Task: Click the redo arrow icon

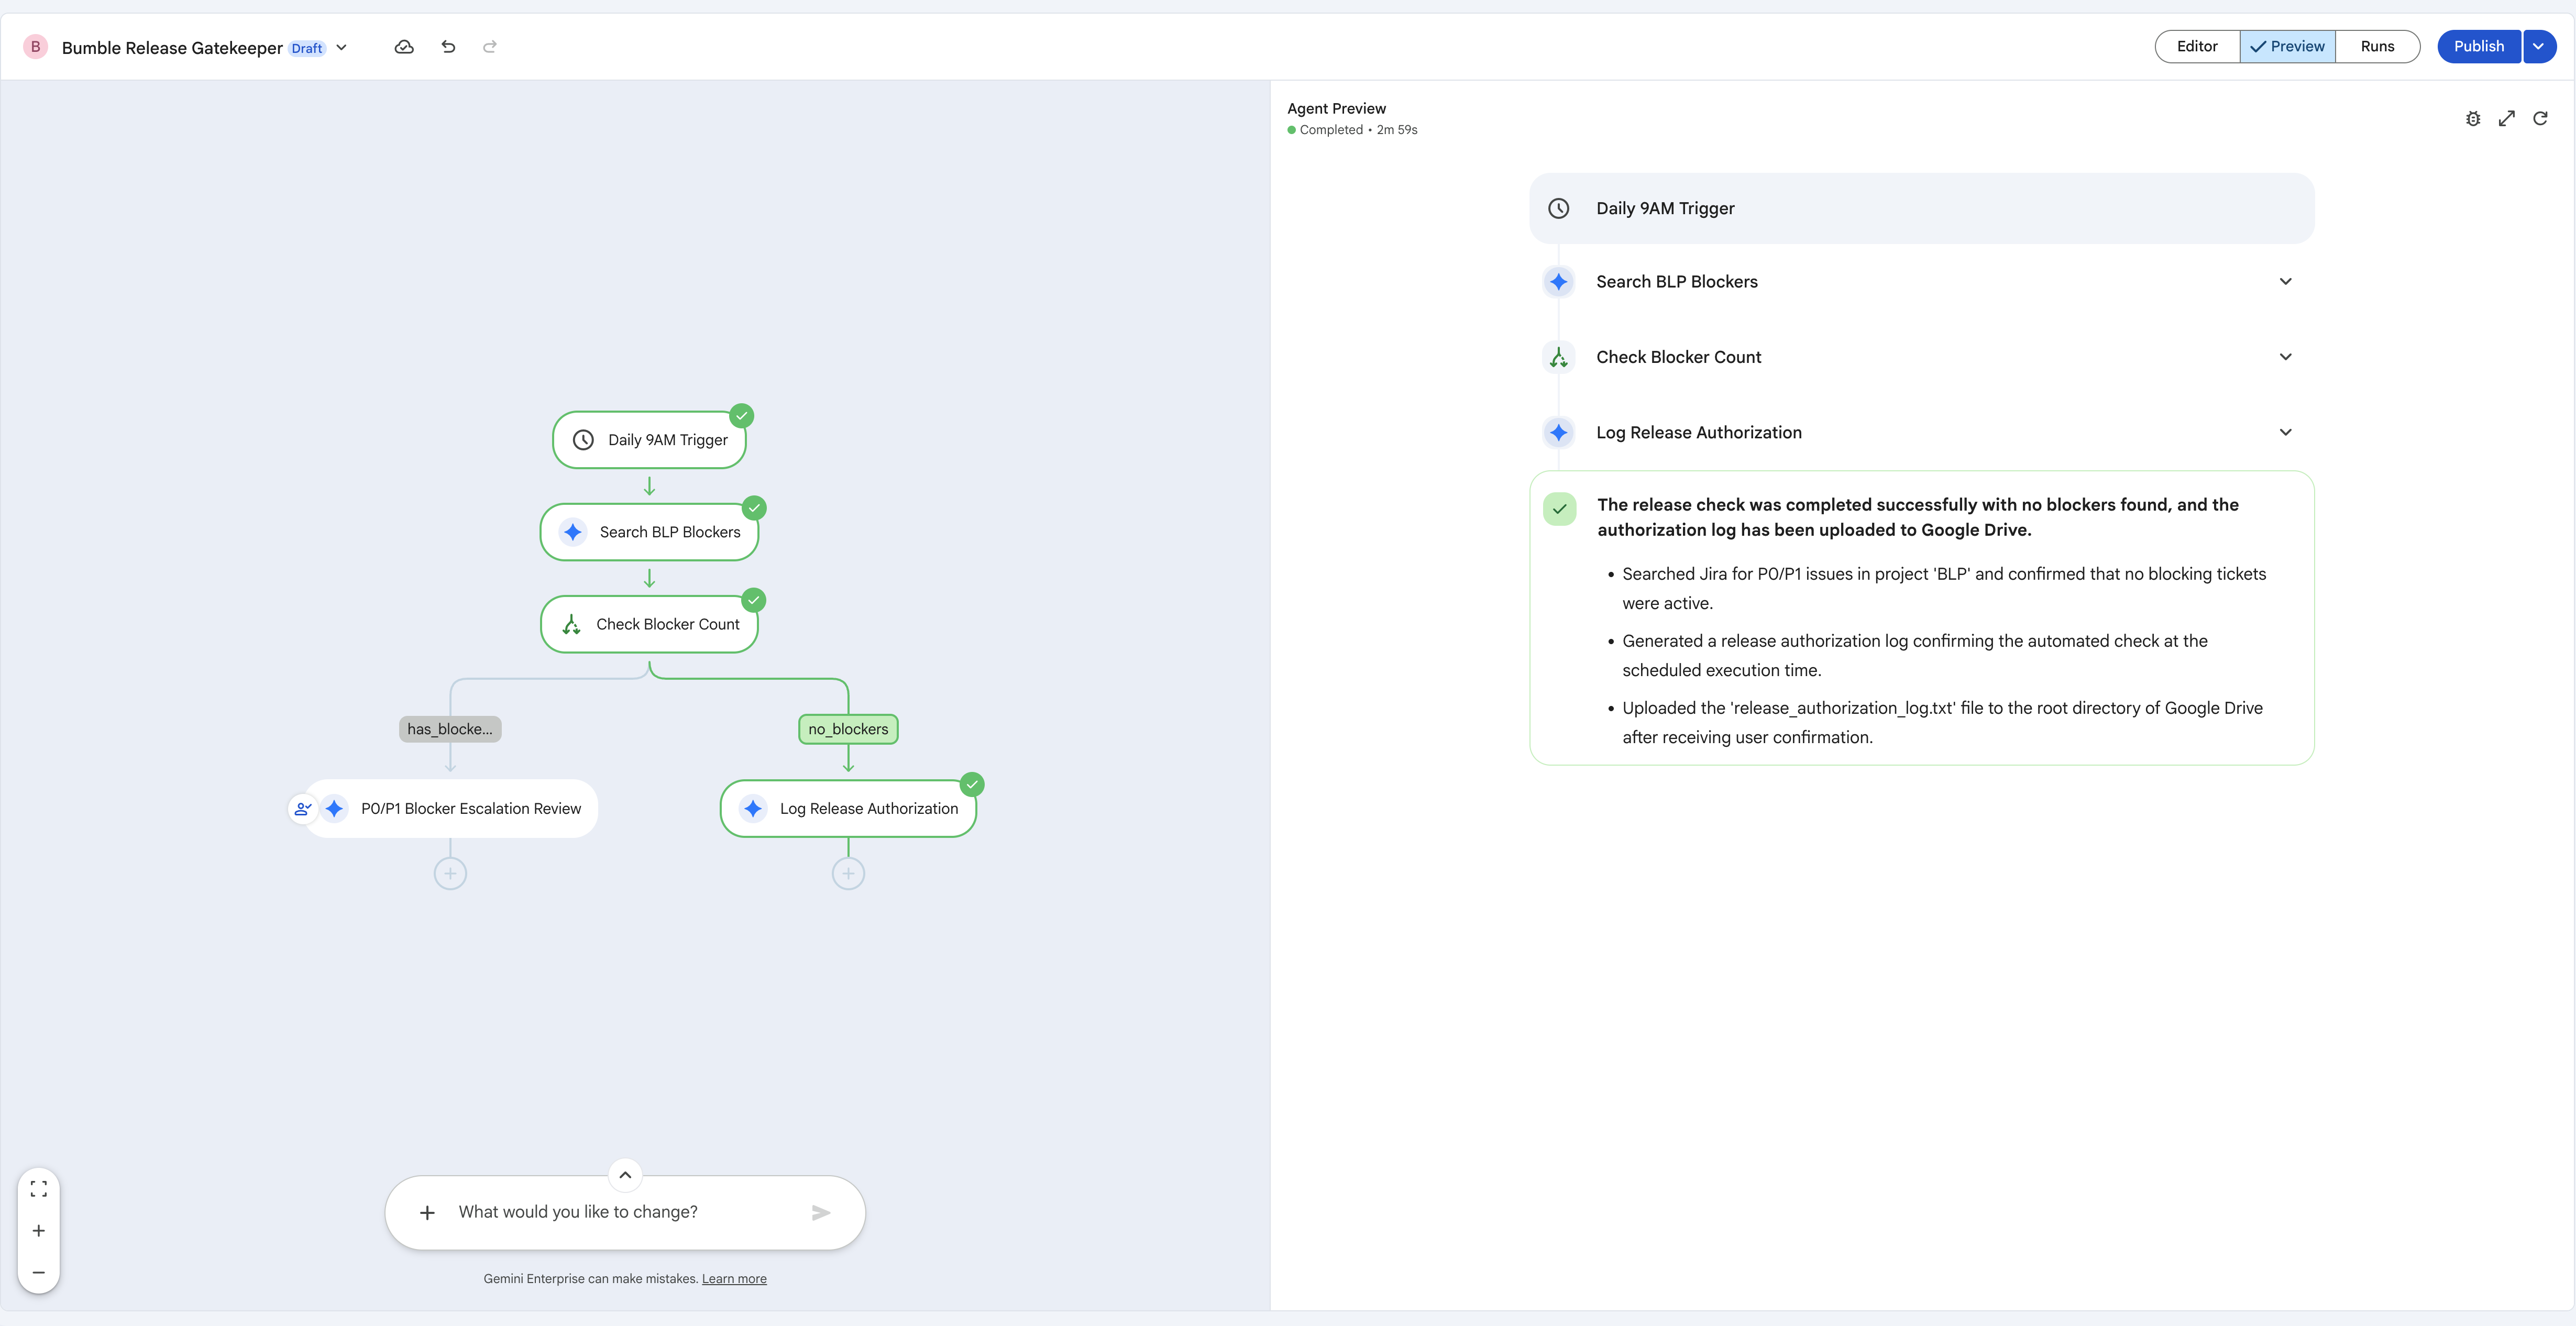Action: [490, 47]
